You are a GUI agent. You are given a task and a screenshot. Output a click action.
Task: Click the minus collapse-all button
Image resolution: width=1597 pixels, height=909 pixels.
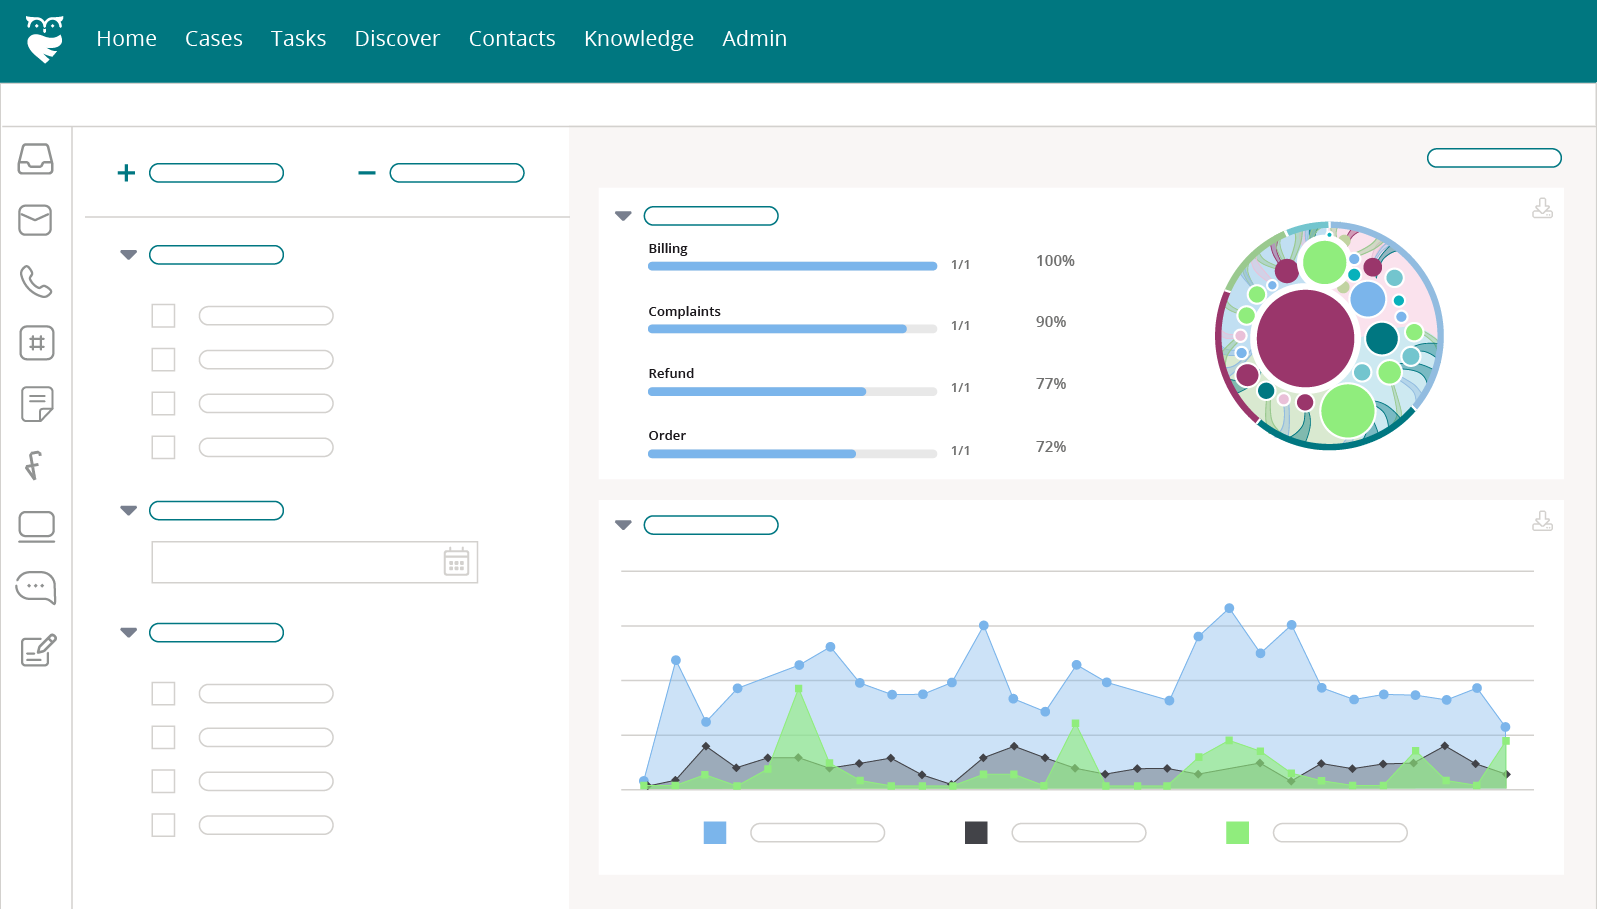(367, 173)
